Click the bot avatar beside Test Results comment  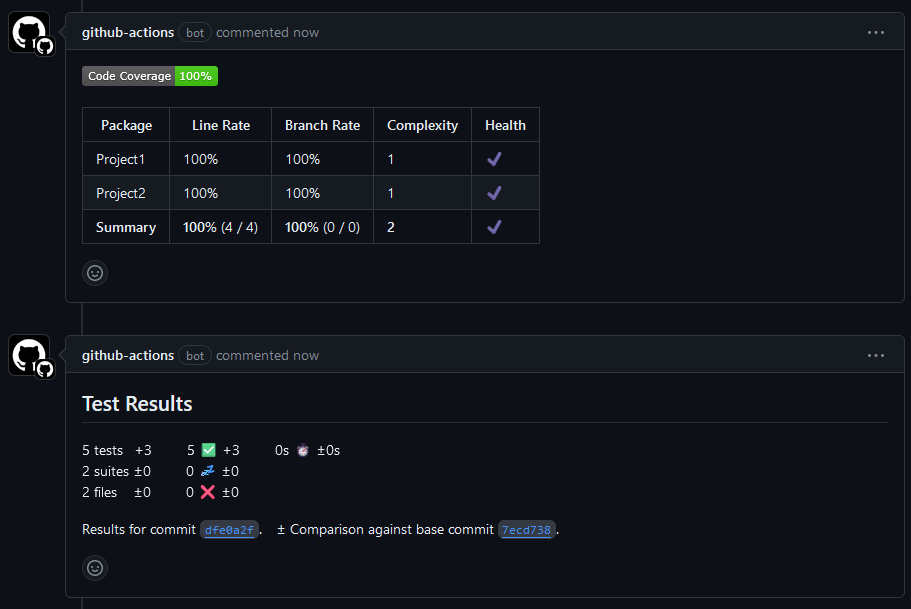tap(29, 355)
